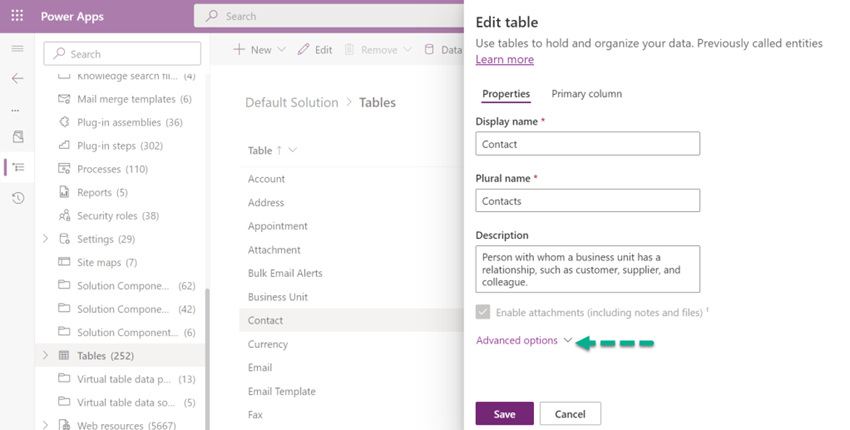Click the Plural name input field
850x430 pixels.
[588, 201]
